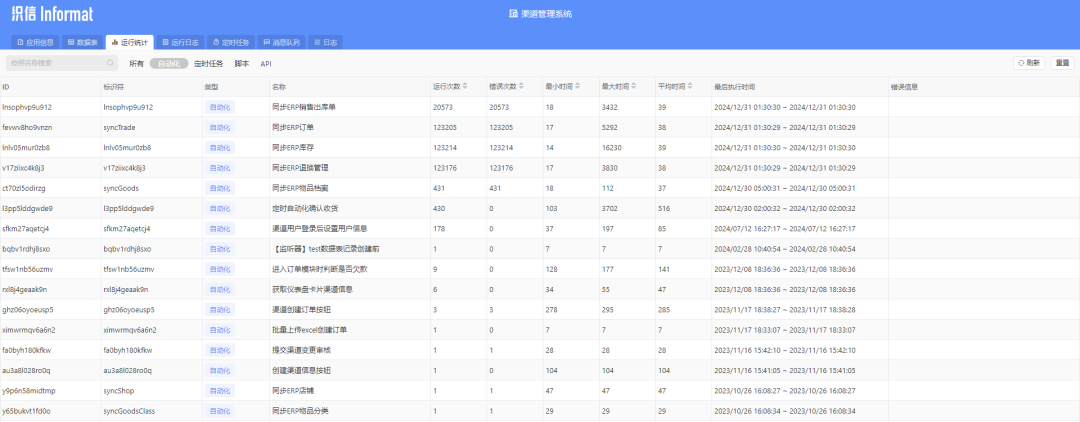Click the search magnifier icon
1080x422 pixels.
[110, 63]
